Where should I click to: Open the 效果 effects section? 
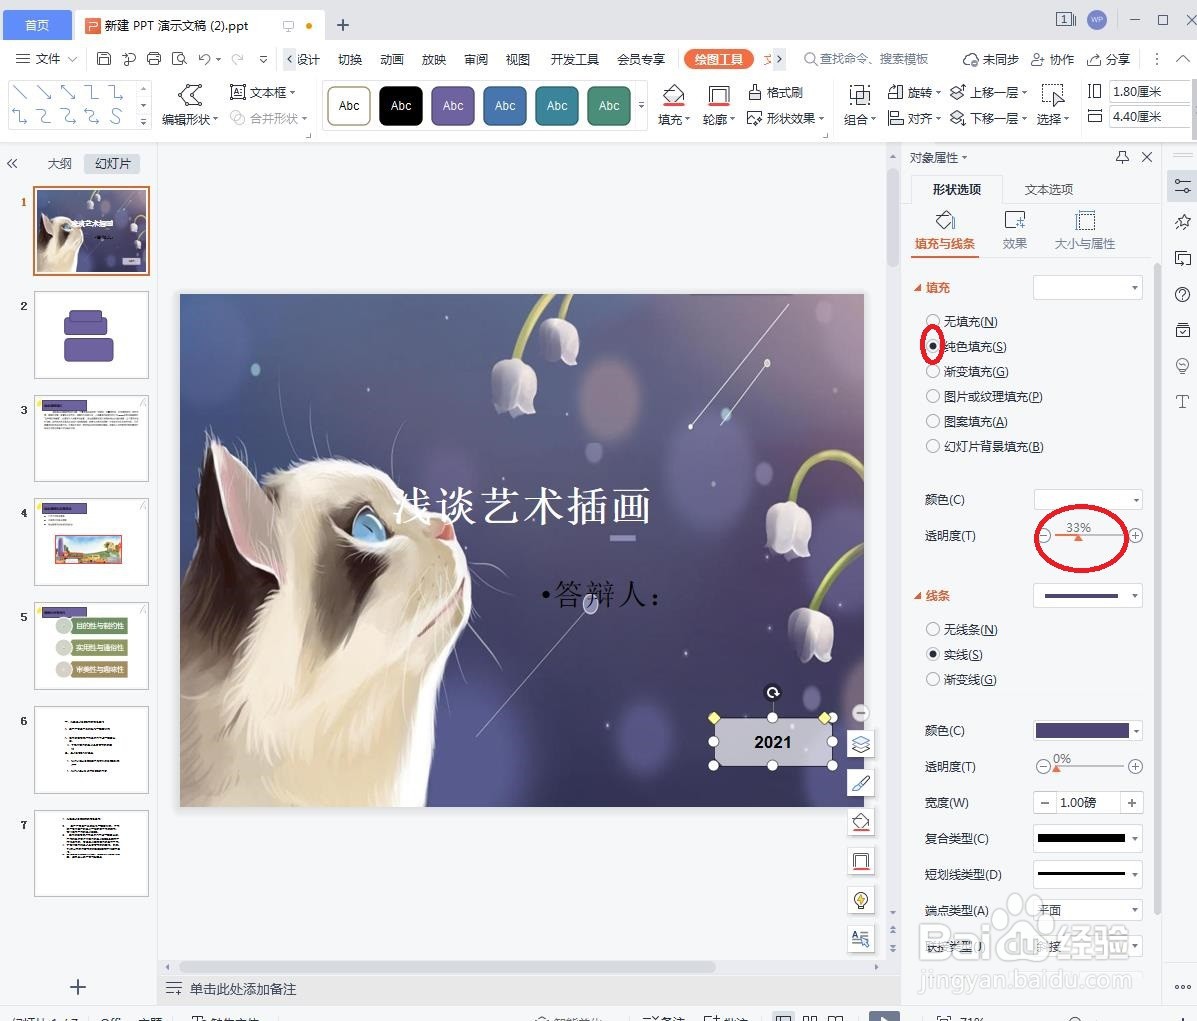(1015, 231)
